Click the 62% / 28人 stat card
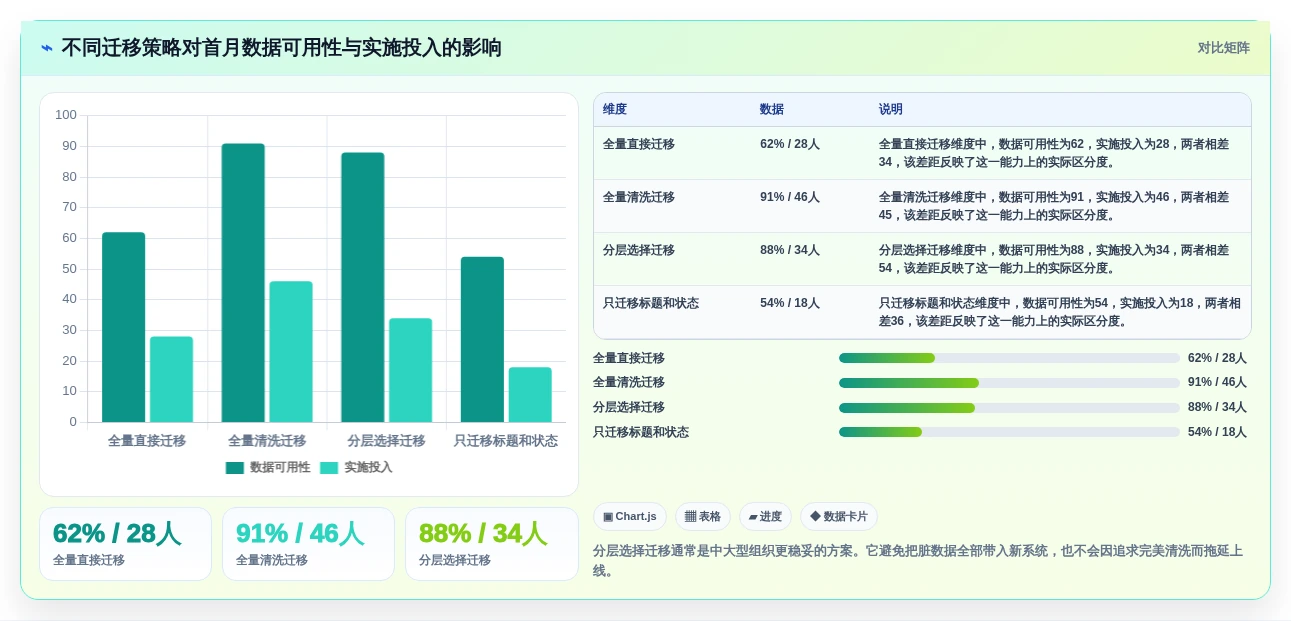 point(125,544)
